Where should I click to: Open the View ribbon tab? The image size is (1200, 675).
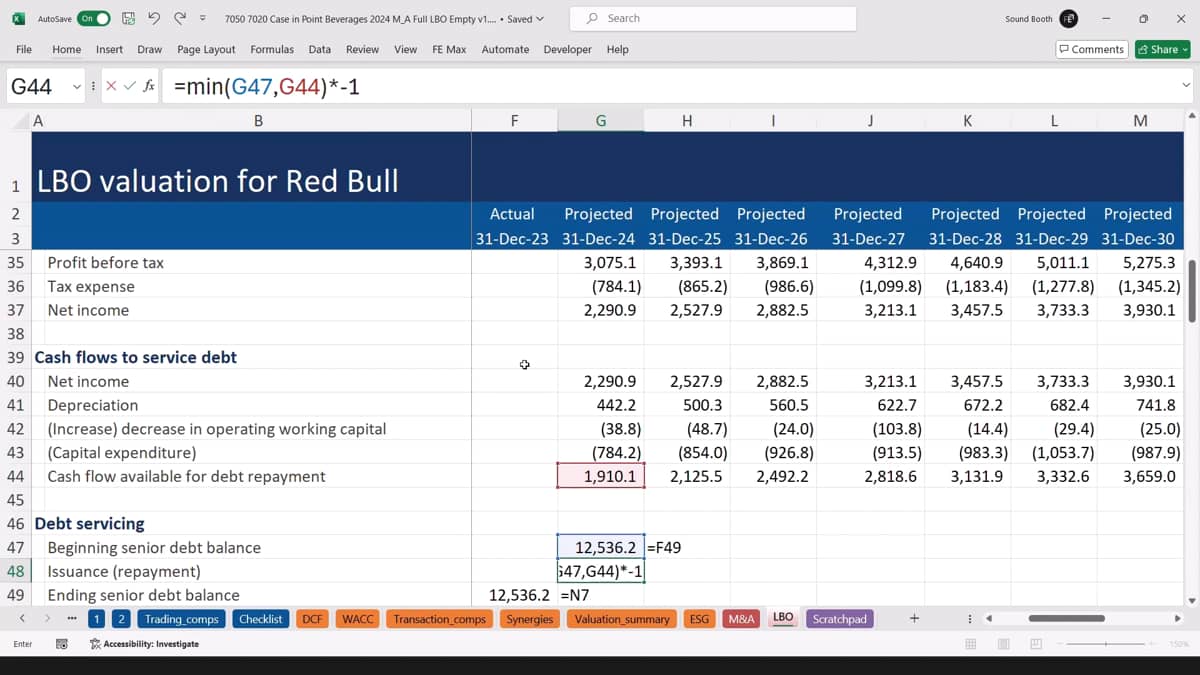tap(405, 49)
